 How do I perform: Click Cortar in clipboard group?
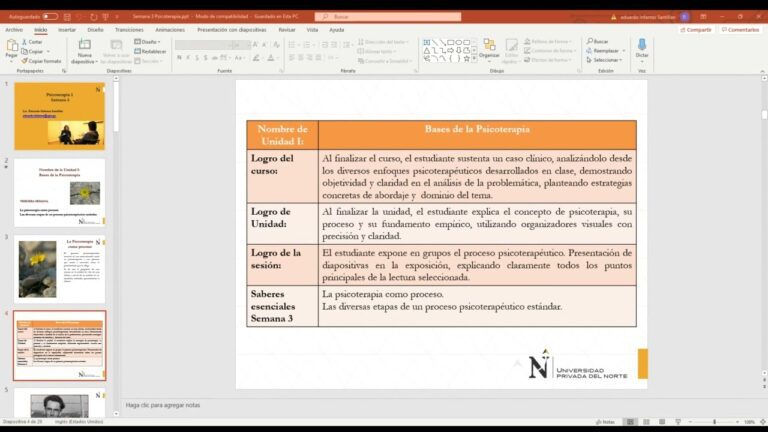[x=32, y=42]
